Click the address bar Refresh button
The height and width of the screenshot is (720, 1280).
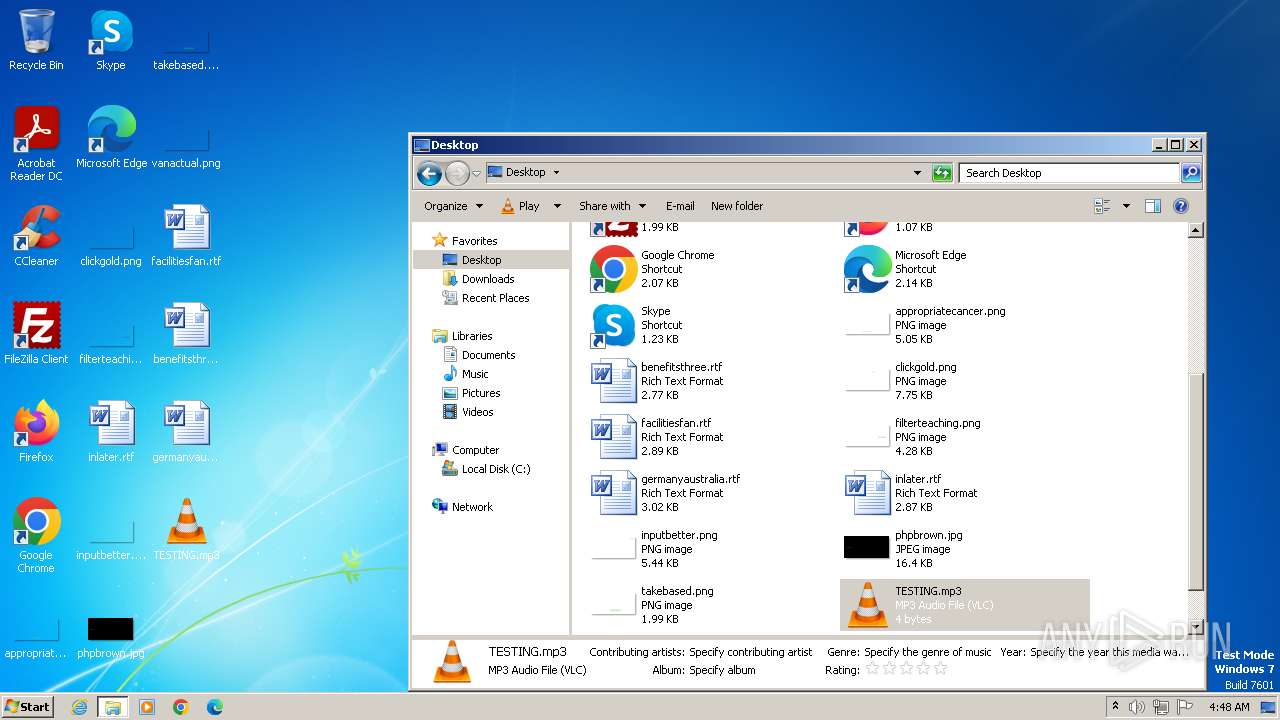point(942,173)
